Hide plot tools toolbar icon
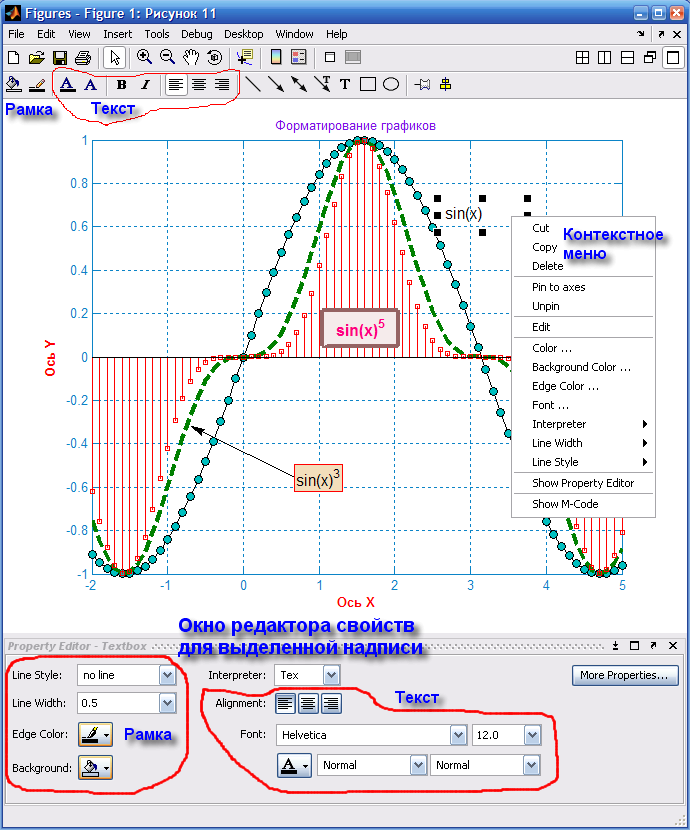 (330, 57)
